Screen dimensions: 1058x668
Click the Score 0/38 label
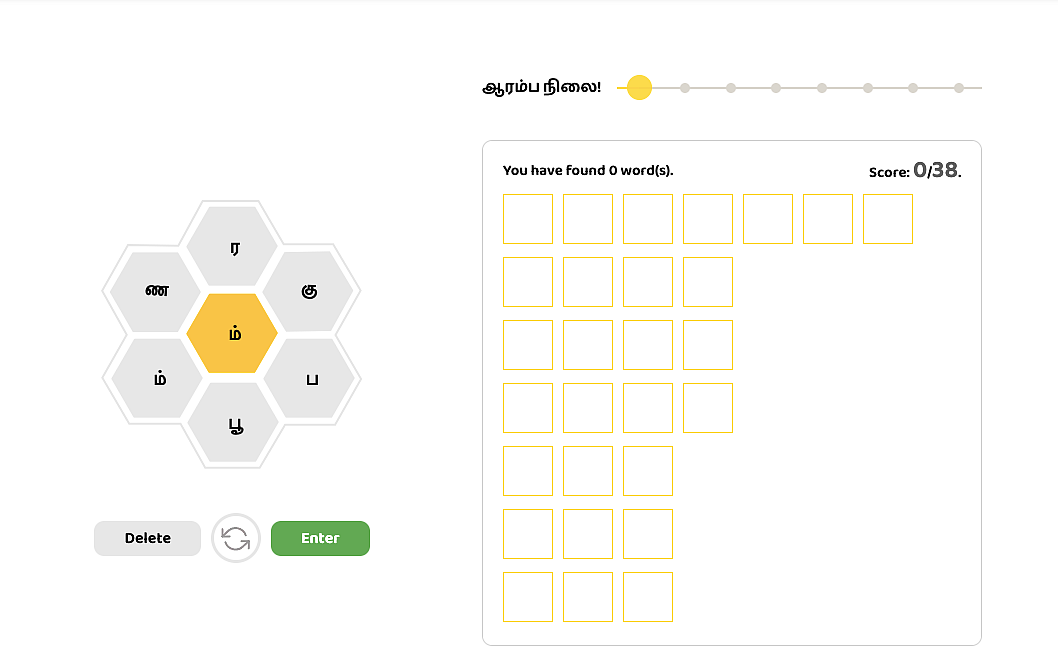tap(915, 171)
